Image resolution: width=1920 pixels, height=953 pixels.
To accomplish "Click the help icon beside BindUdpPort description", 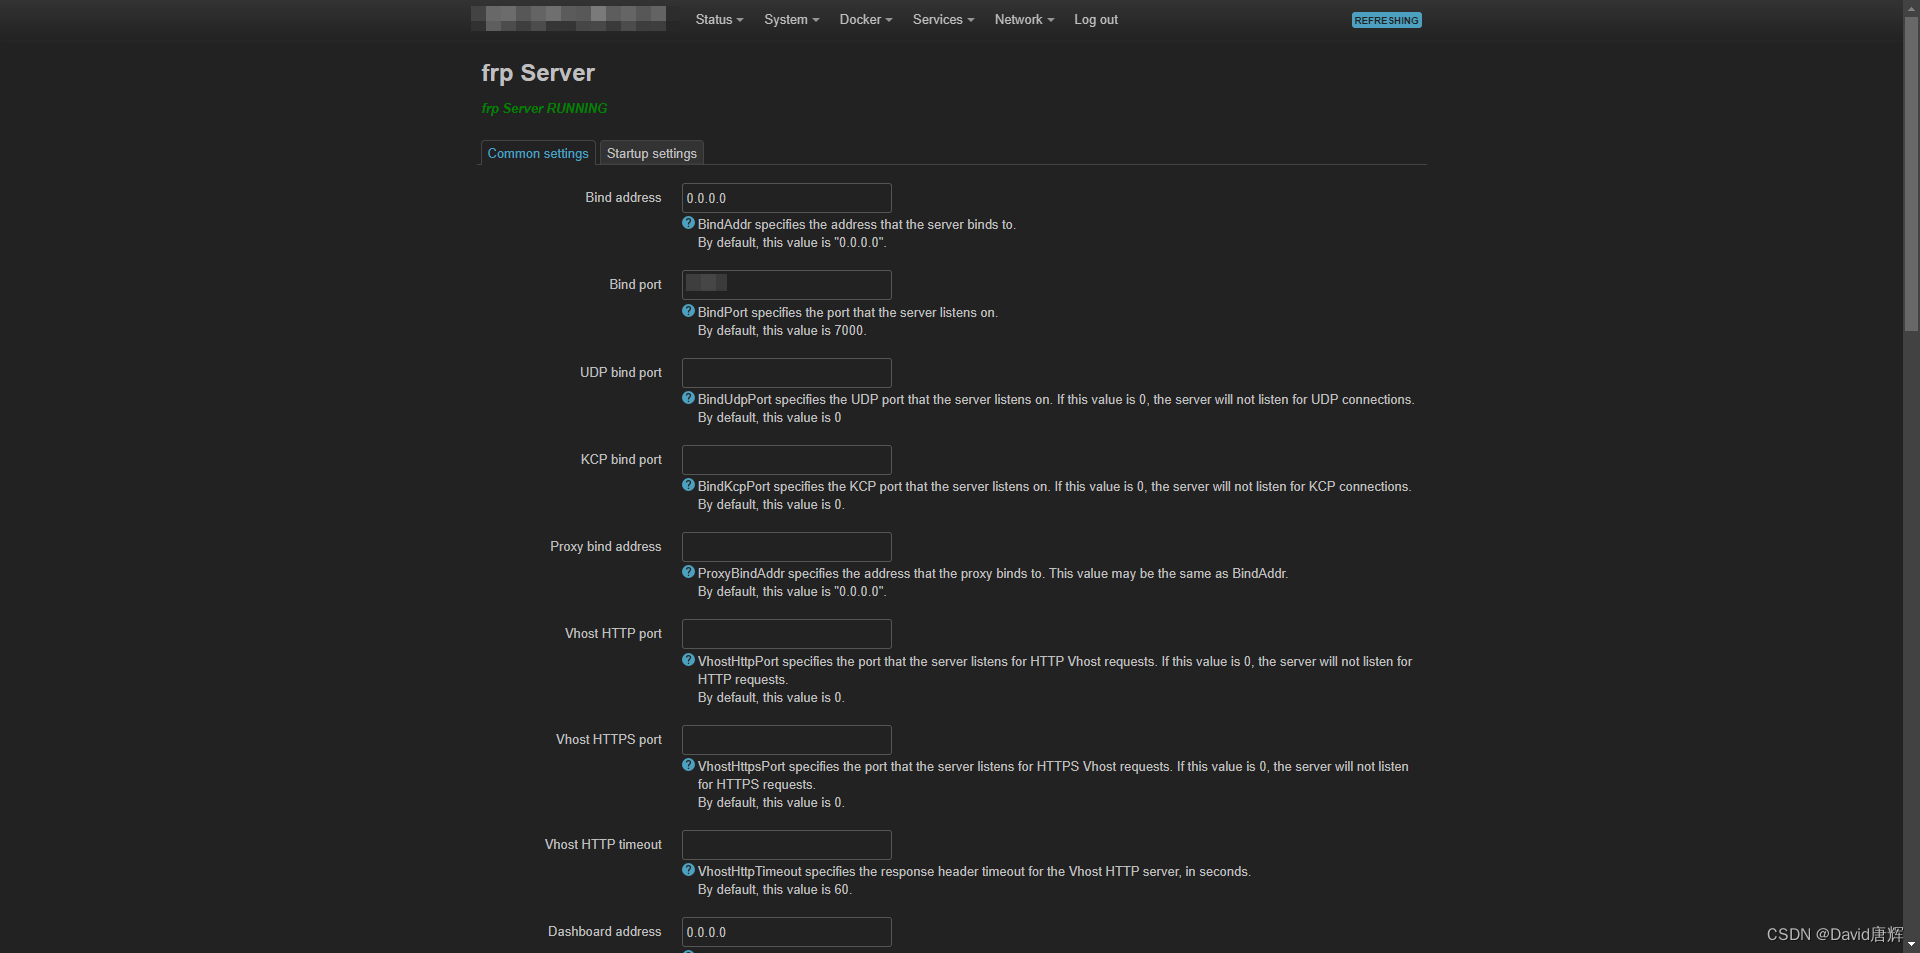I will tap(688, 398).
